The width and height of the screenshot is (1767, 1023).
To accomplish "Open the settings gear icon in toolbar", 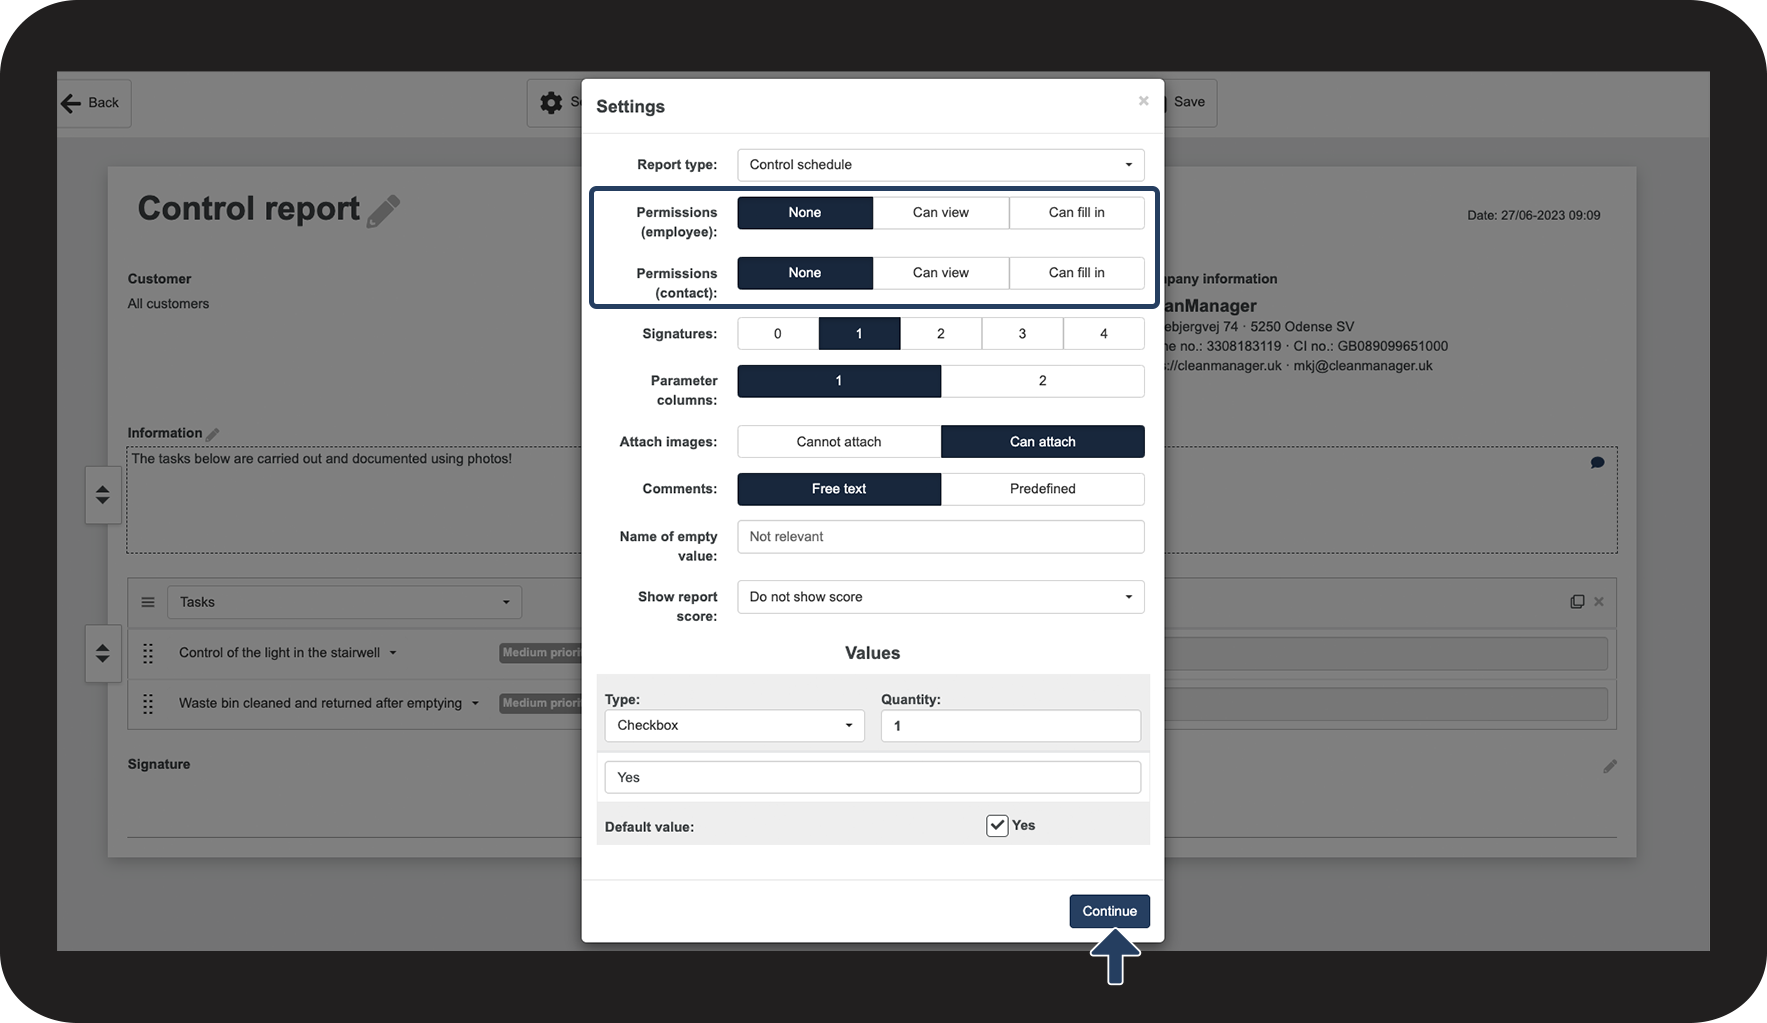I will click(x=551, y=102).
